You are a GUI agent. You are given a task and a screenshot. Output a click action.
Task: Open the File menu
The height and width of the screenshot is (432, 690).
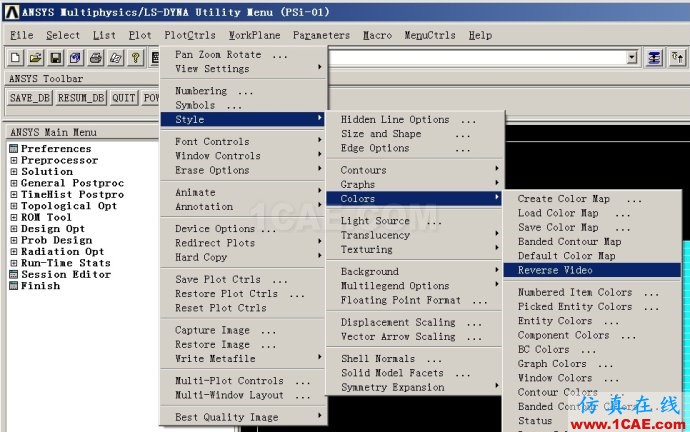[x=22, y=35]
